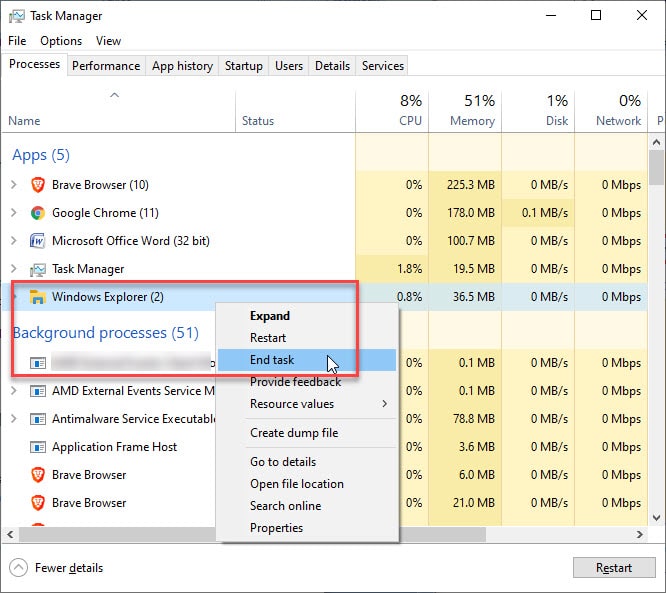Expand the Task Manager app entry
The height and width of the screenshot is (593, 666).
pos(14,269)
